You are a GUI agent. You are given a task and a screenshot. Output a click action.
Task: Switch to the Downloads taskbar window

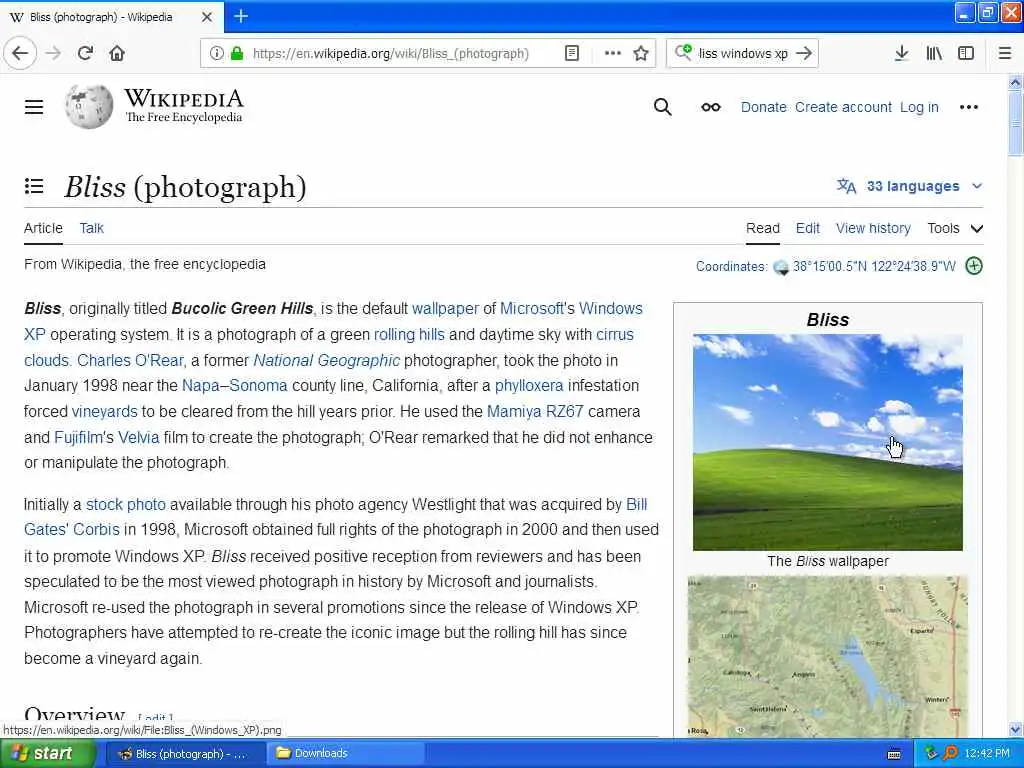coord(345,754)
